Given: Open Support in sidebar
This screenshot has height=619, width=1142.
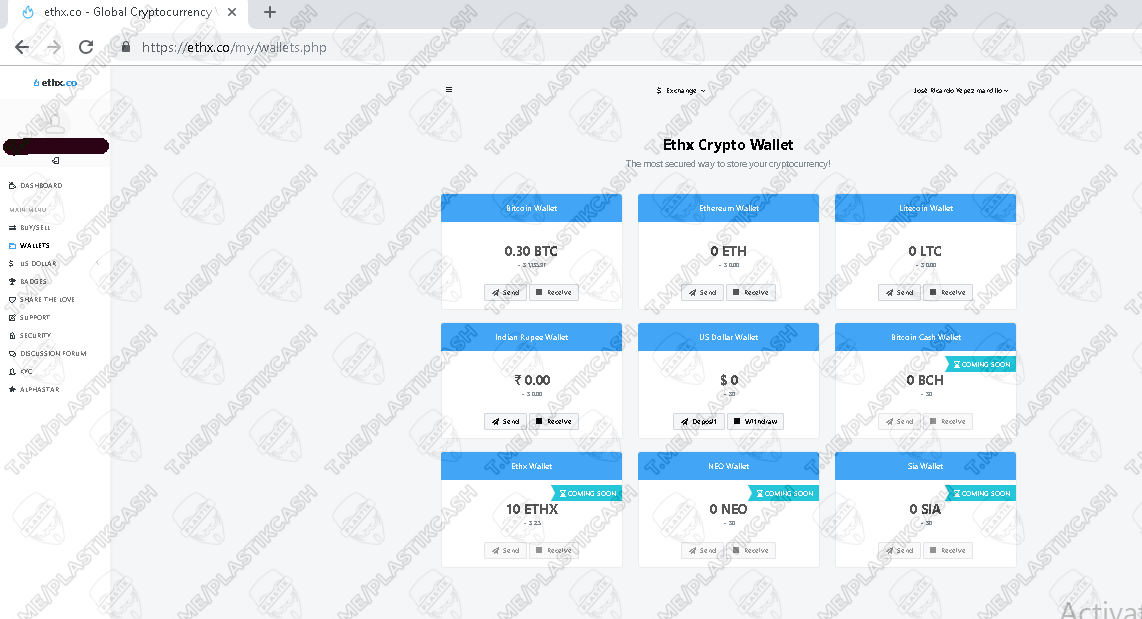Looking at the screenshot, I should click(29, 318).
